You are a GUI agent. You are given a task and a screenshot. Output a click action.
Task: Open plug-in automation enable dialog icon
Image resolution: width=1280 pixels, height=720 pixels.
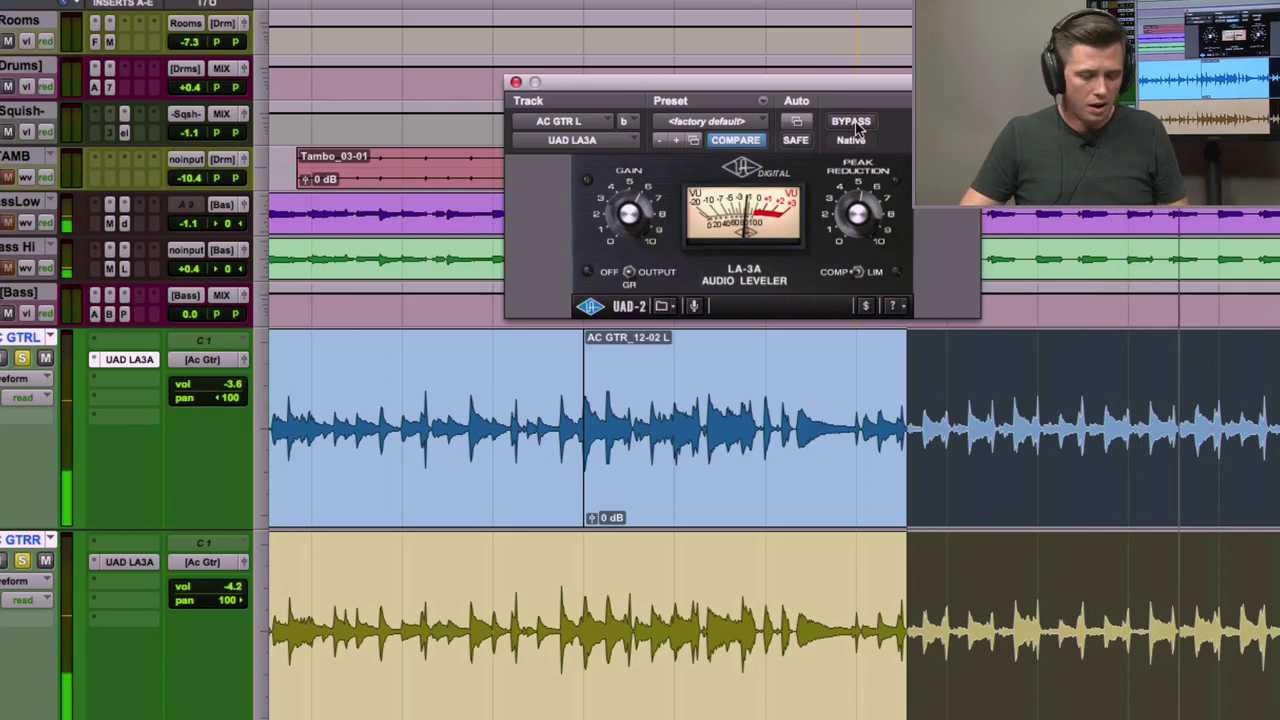(796, 121)
